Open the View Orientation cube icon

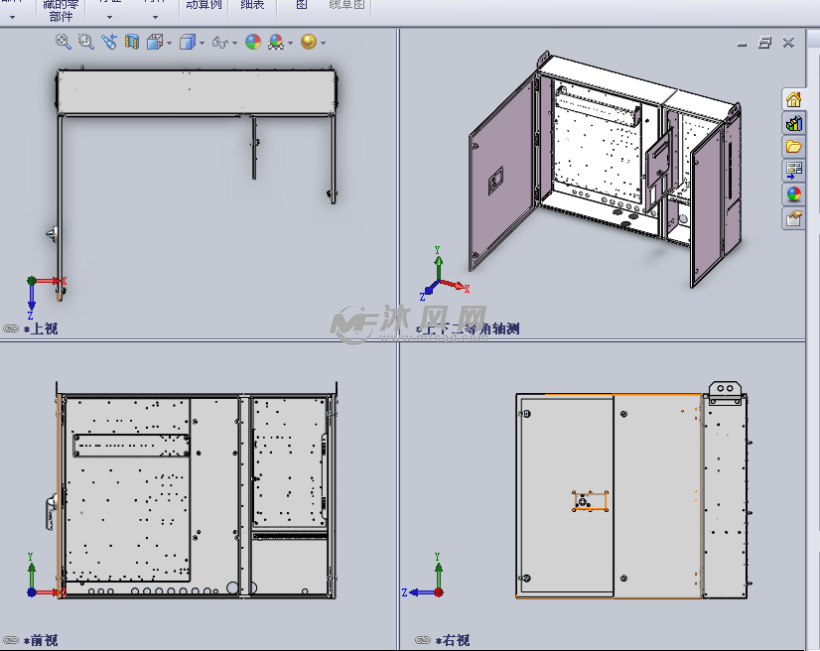pos(155,42)
